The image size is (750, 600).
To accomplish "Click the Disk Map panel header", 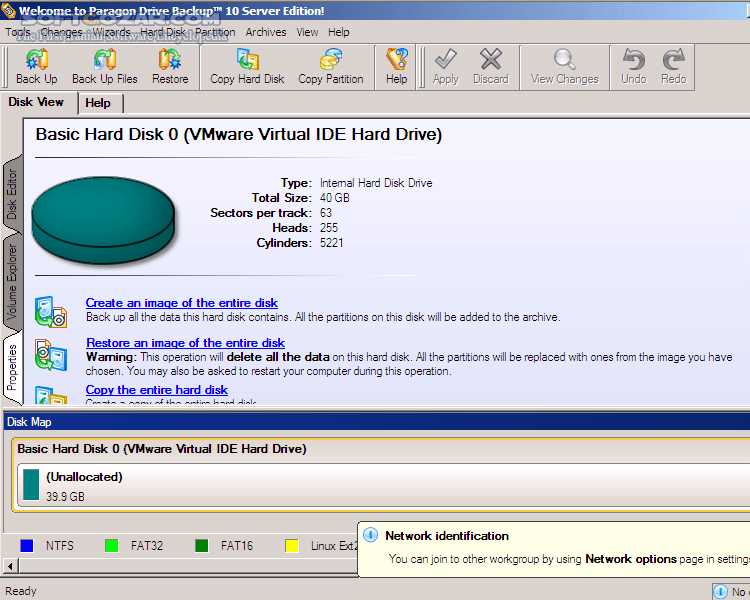I will 377,422.
